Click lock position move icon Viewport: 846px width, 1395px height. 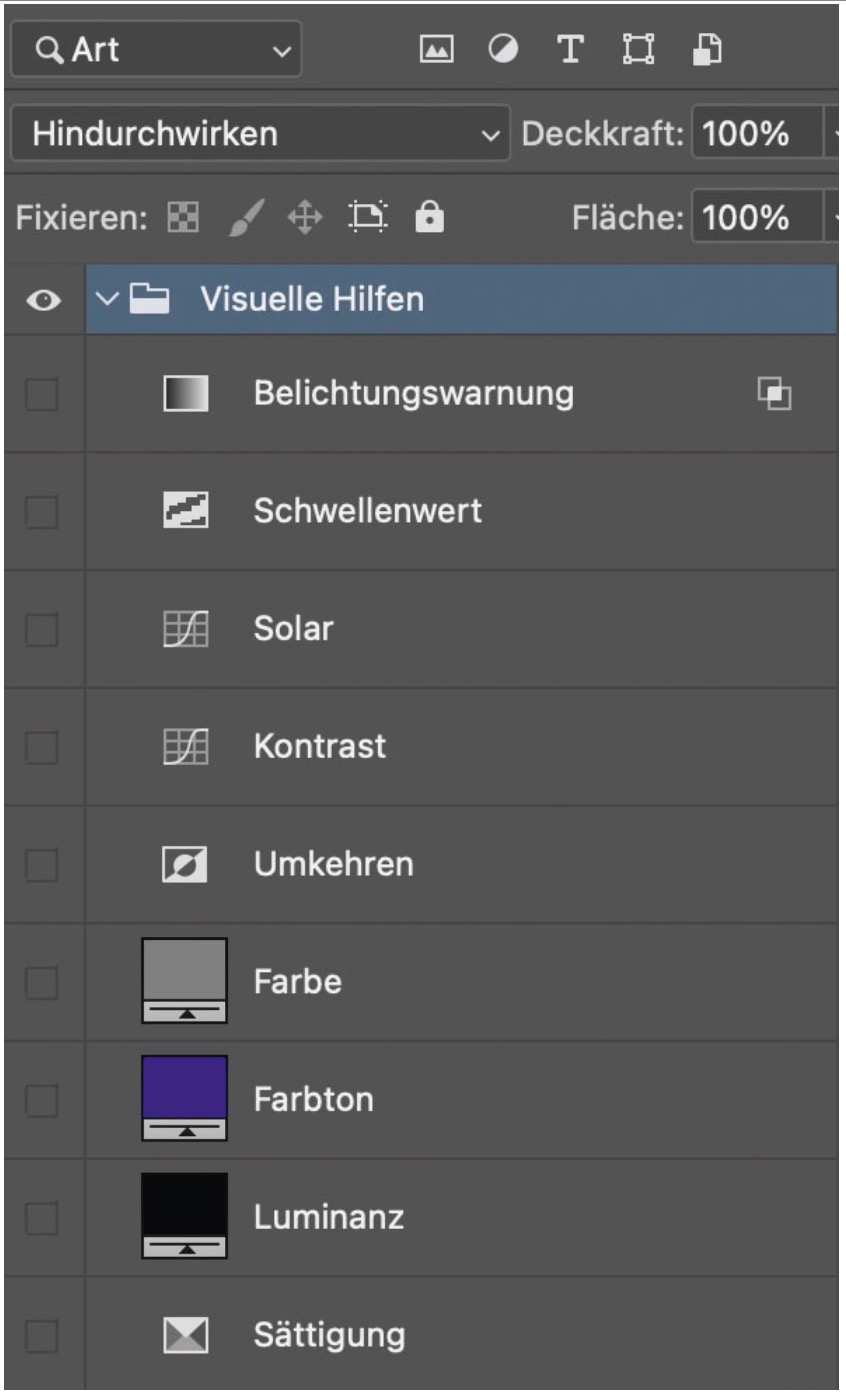click(304, 217)
